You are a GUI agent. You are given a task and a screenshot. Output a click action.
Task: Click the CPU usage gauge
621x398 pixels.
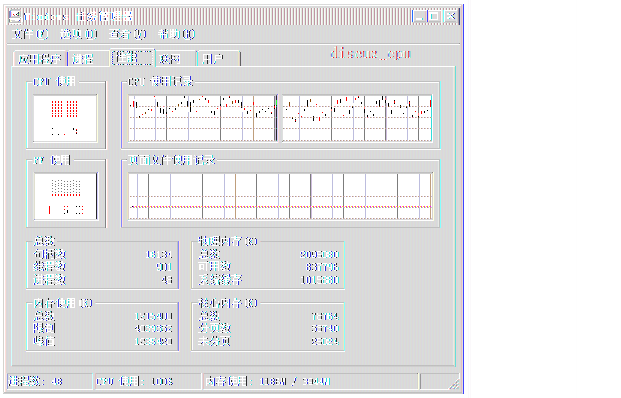65,118
